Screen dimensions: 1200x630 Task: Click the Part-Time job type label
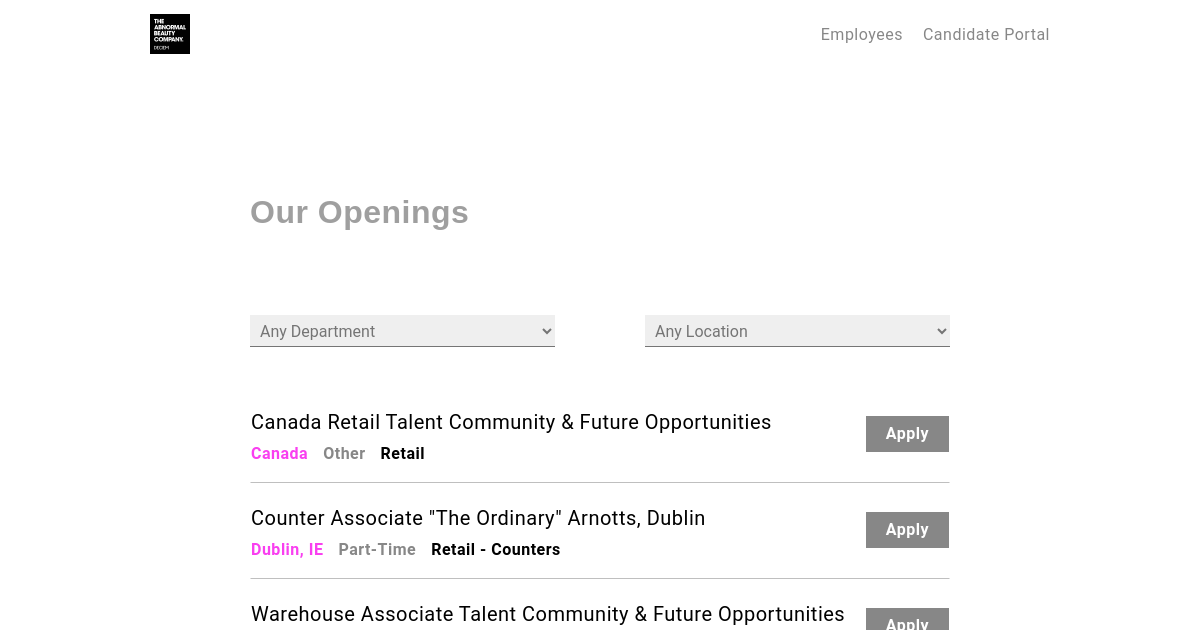click(x=377, y=550)
